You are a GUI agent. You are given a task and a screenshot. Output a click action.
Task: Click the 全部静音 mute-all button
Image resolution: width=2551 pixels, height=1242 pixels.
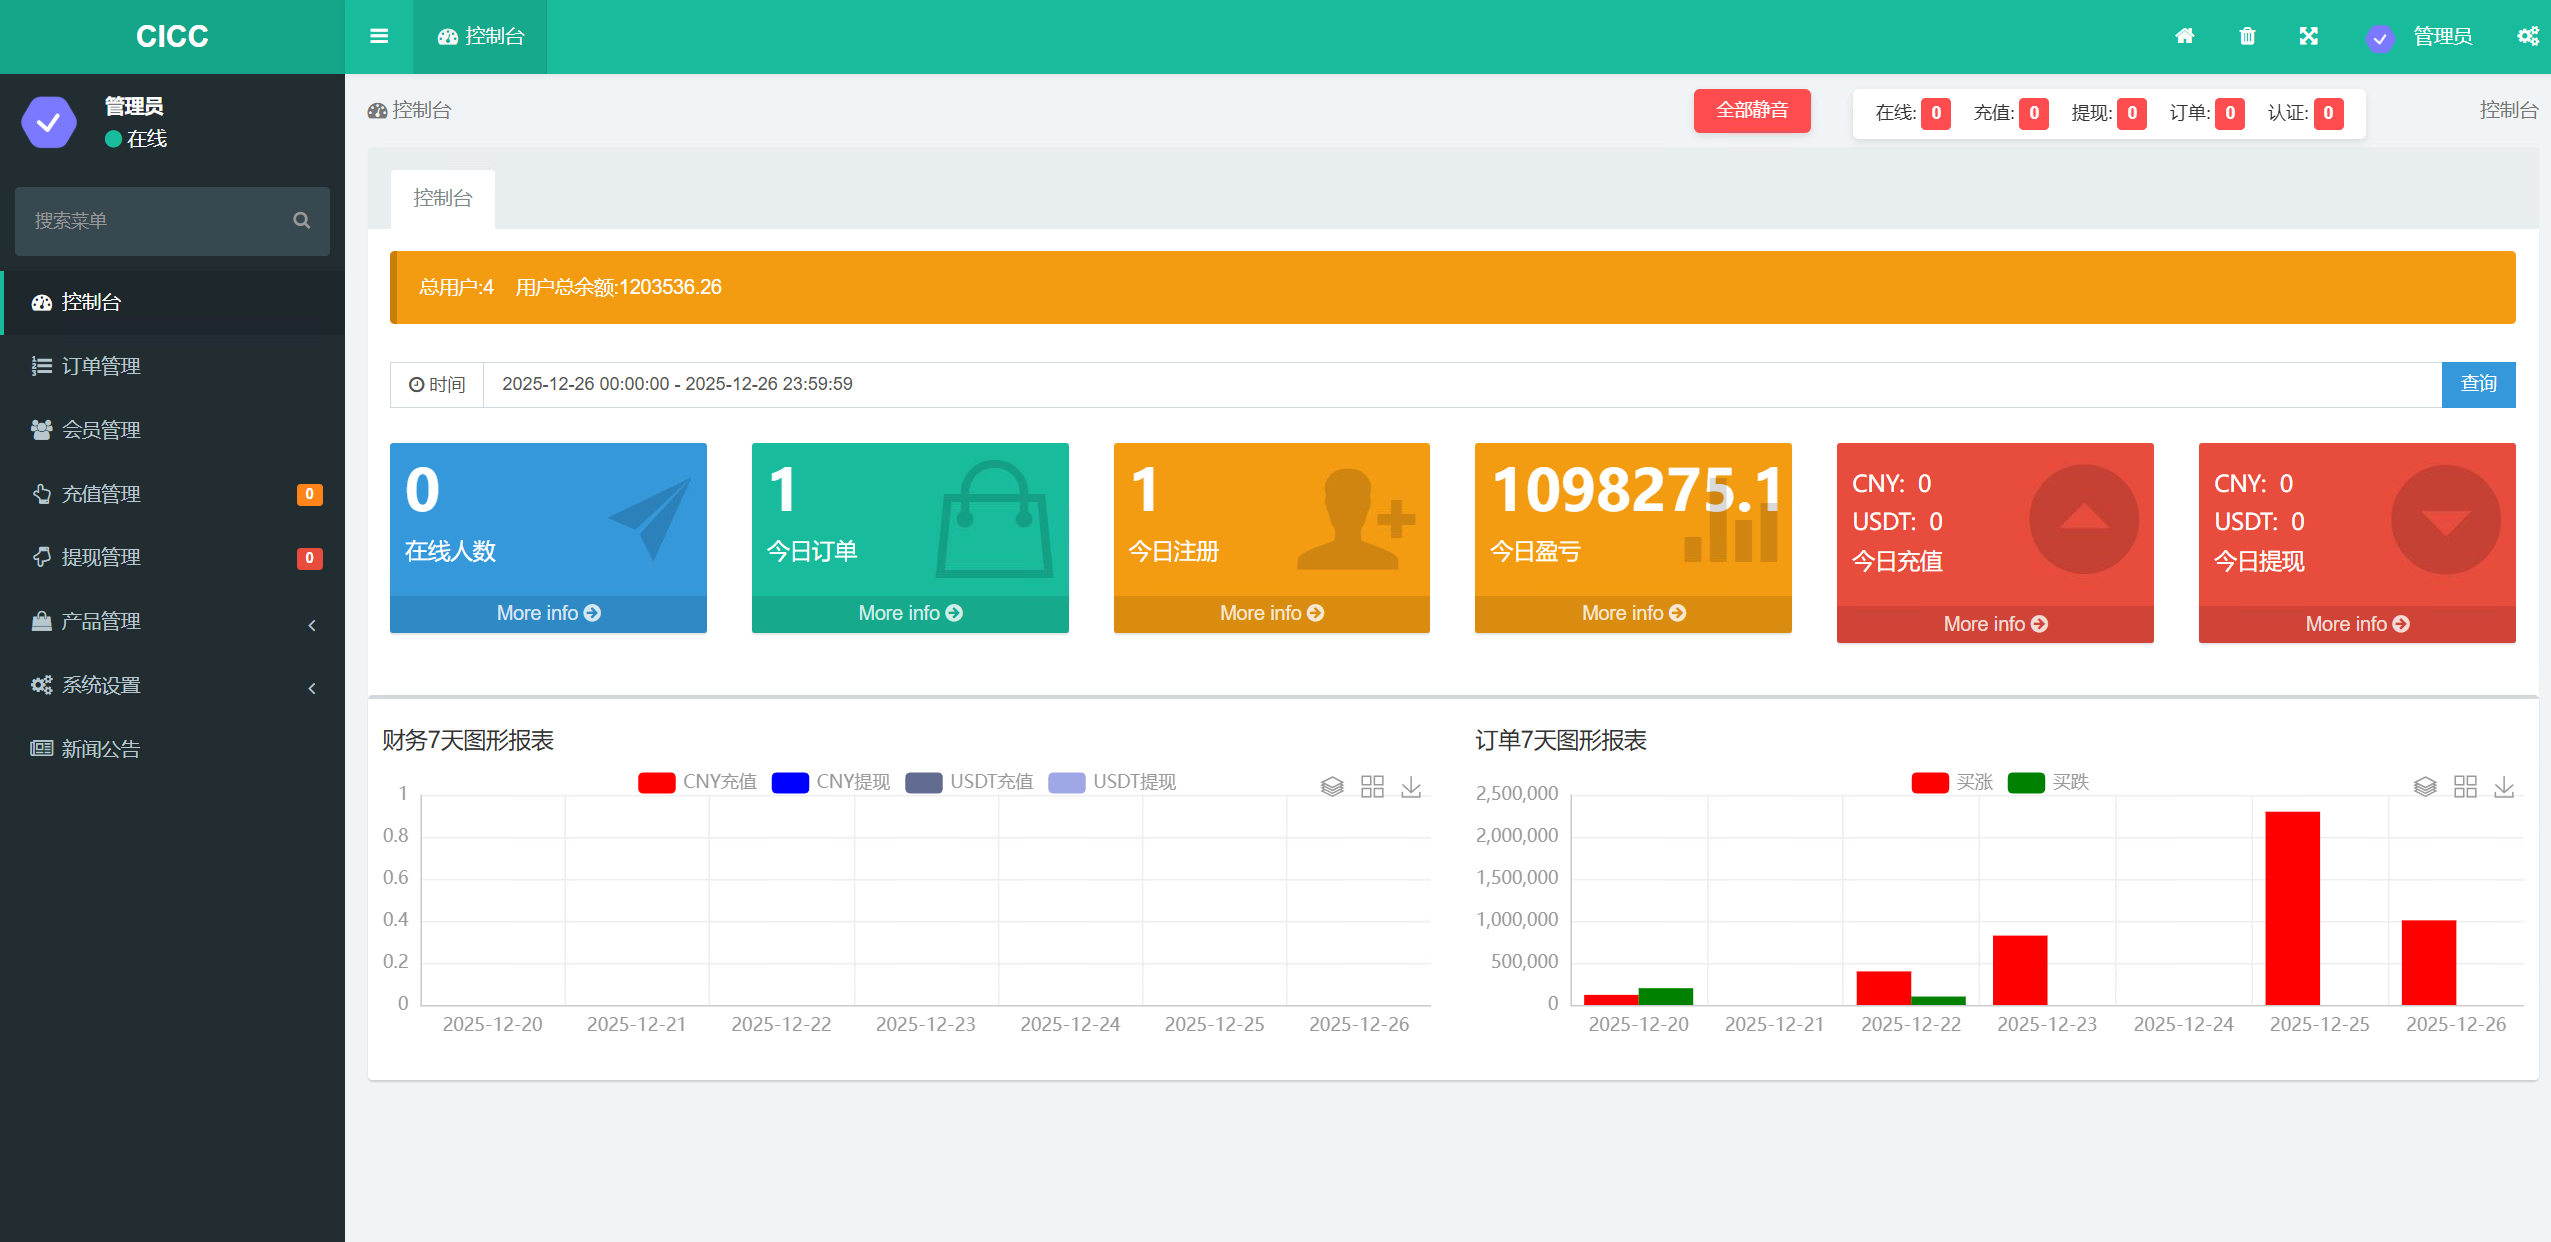point(1751,110)
